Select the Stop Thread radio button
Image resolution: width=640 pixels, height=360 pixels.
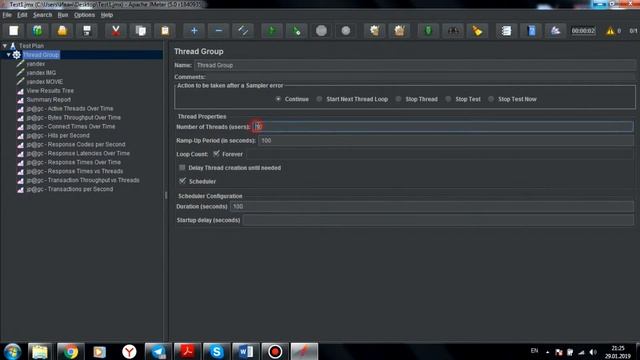point(398,99)
